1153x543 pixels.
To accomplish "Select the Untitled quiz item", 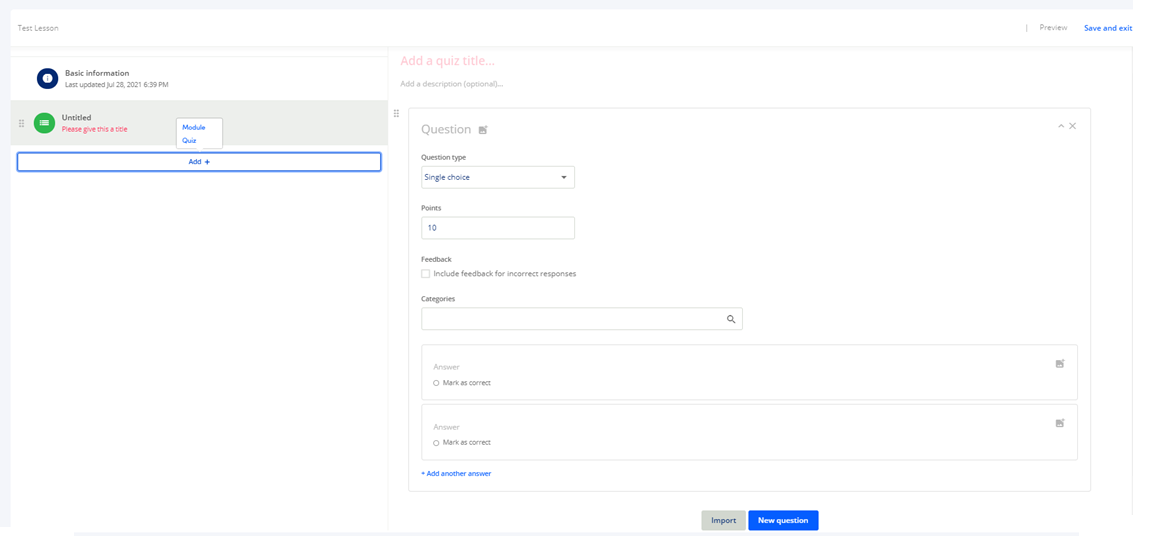I will (199, 123).
